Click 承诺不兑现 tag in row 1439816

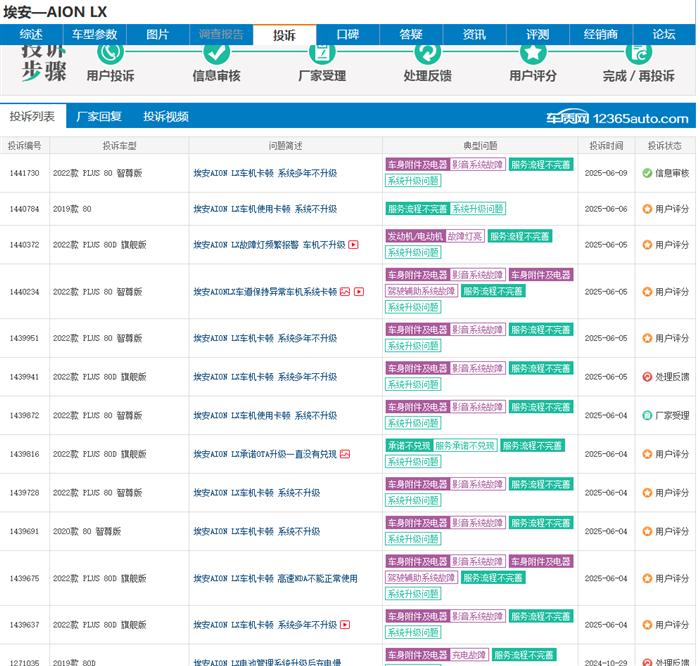(409, 445)
